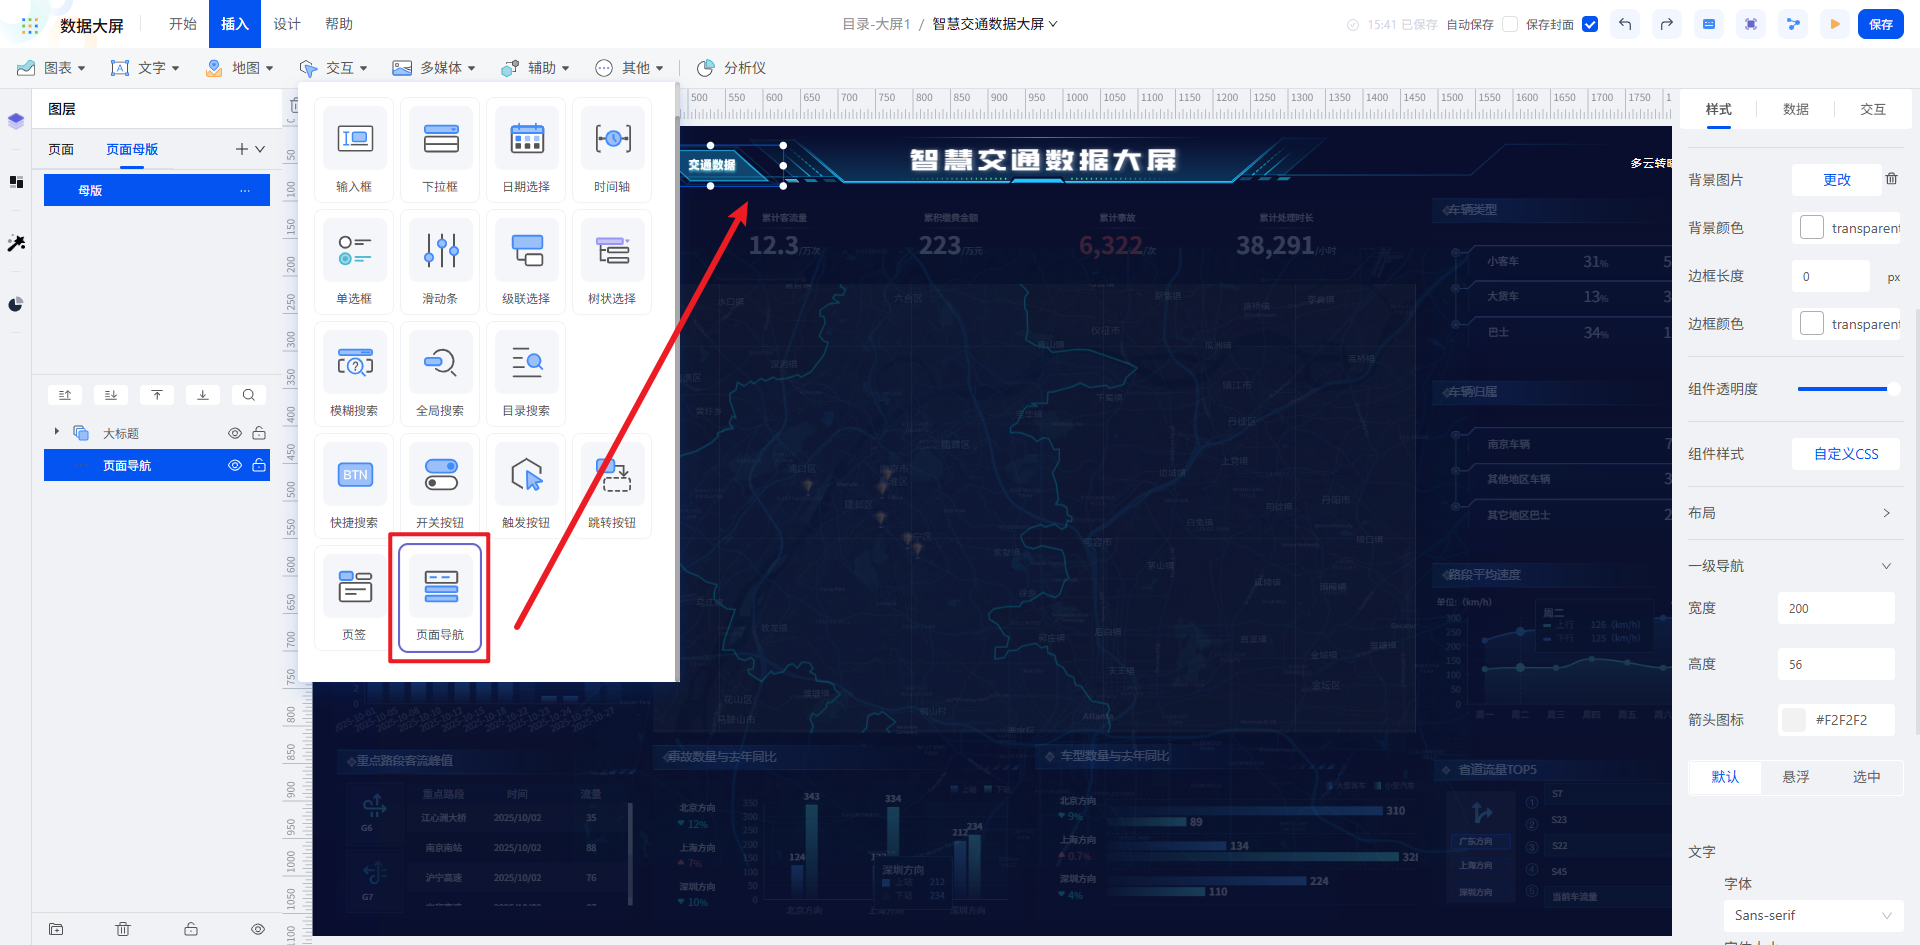The width and height of the screenshot is (1920, 945).
Task: Open the 设计 design menu tab
Action: point(287,24)
